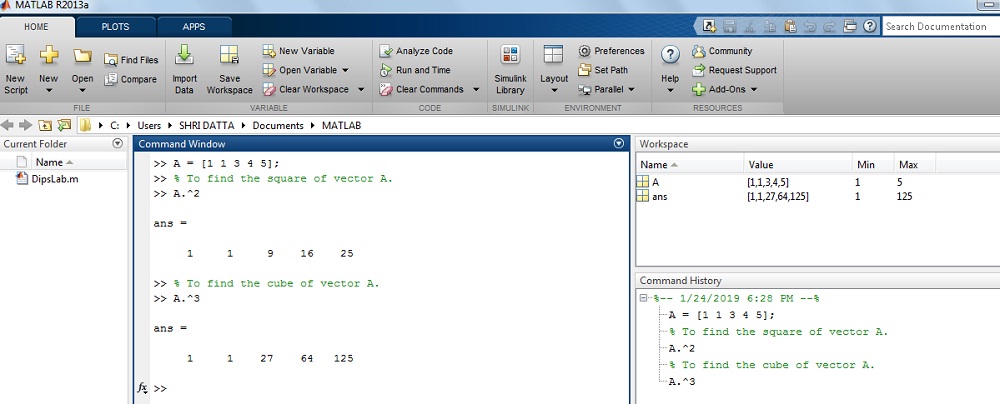Expand the Add-Ons dropdown

point(754,89)
